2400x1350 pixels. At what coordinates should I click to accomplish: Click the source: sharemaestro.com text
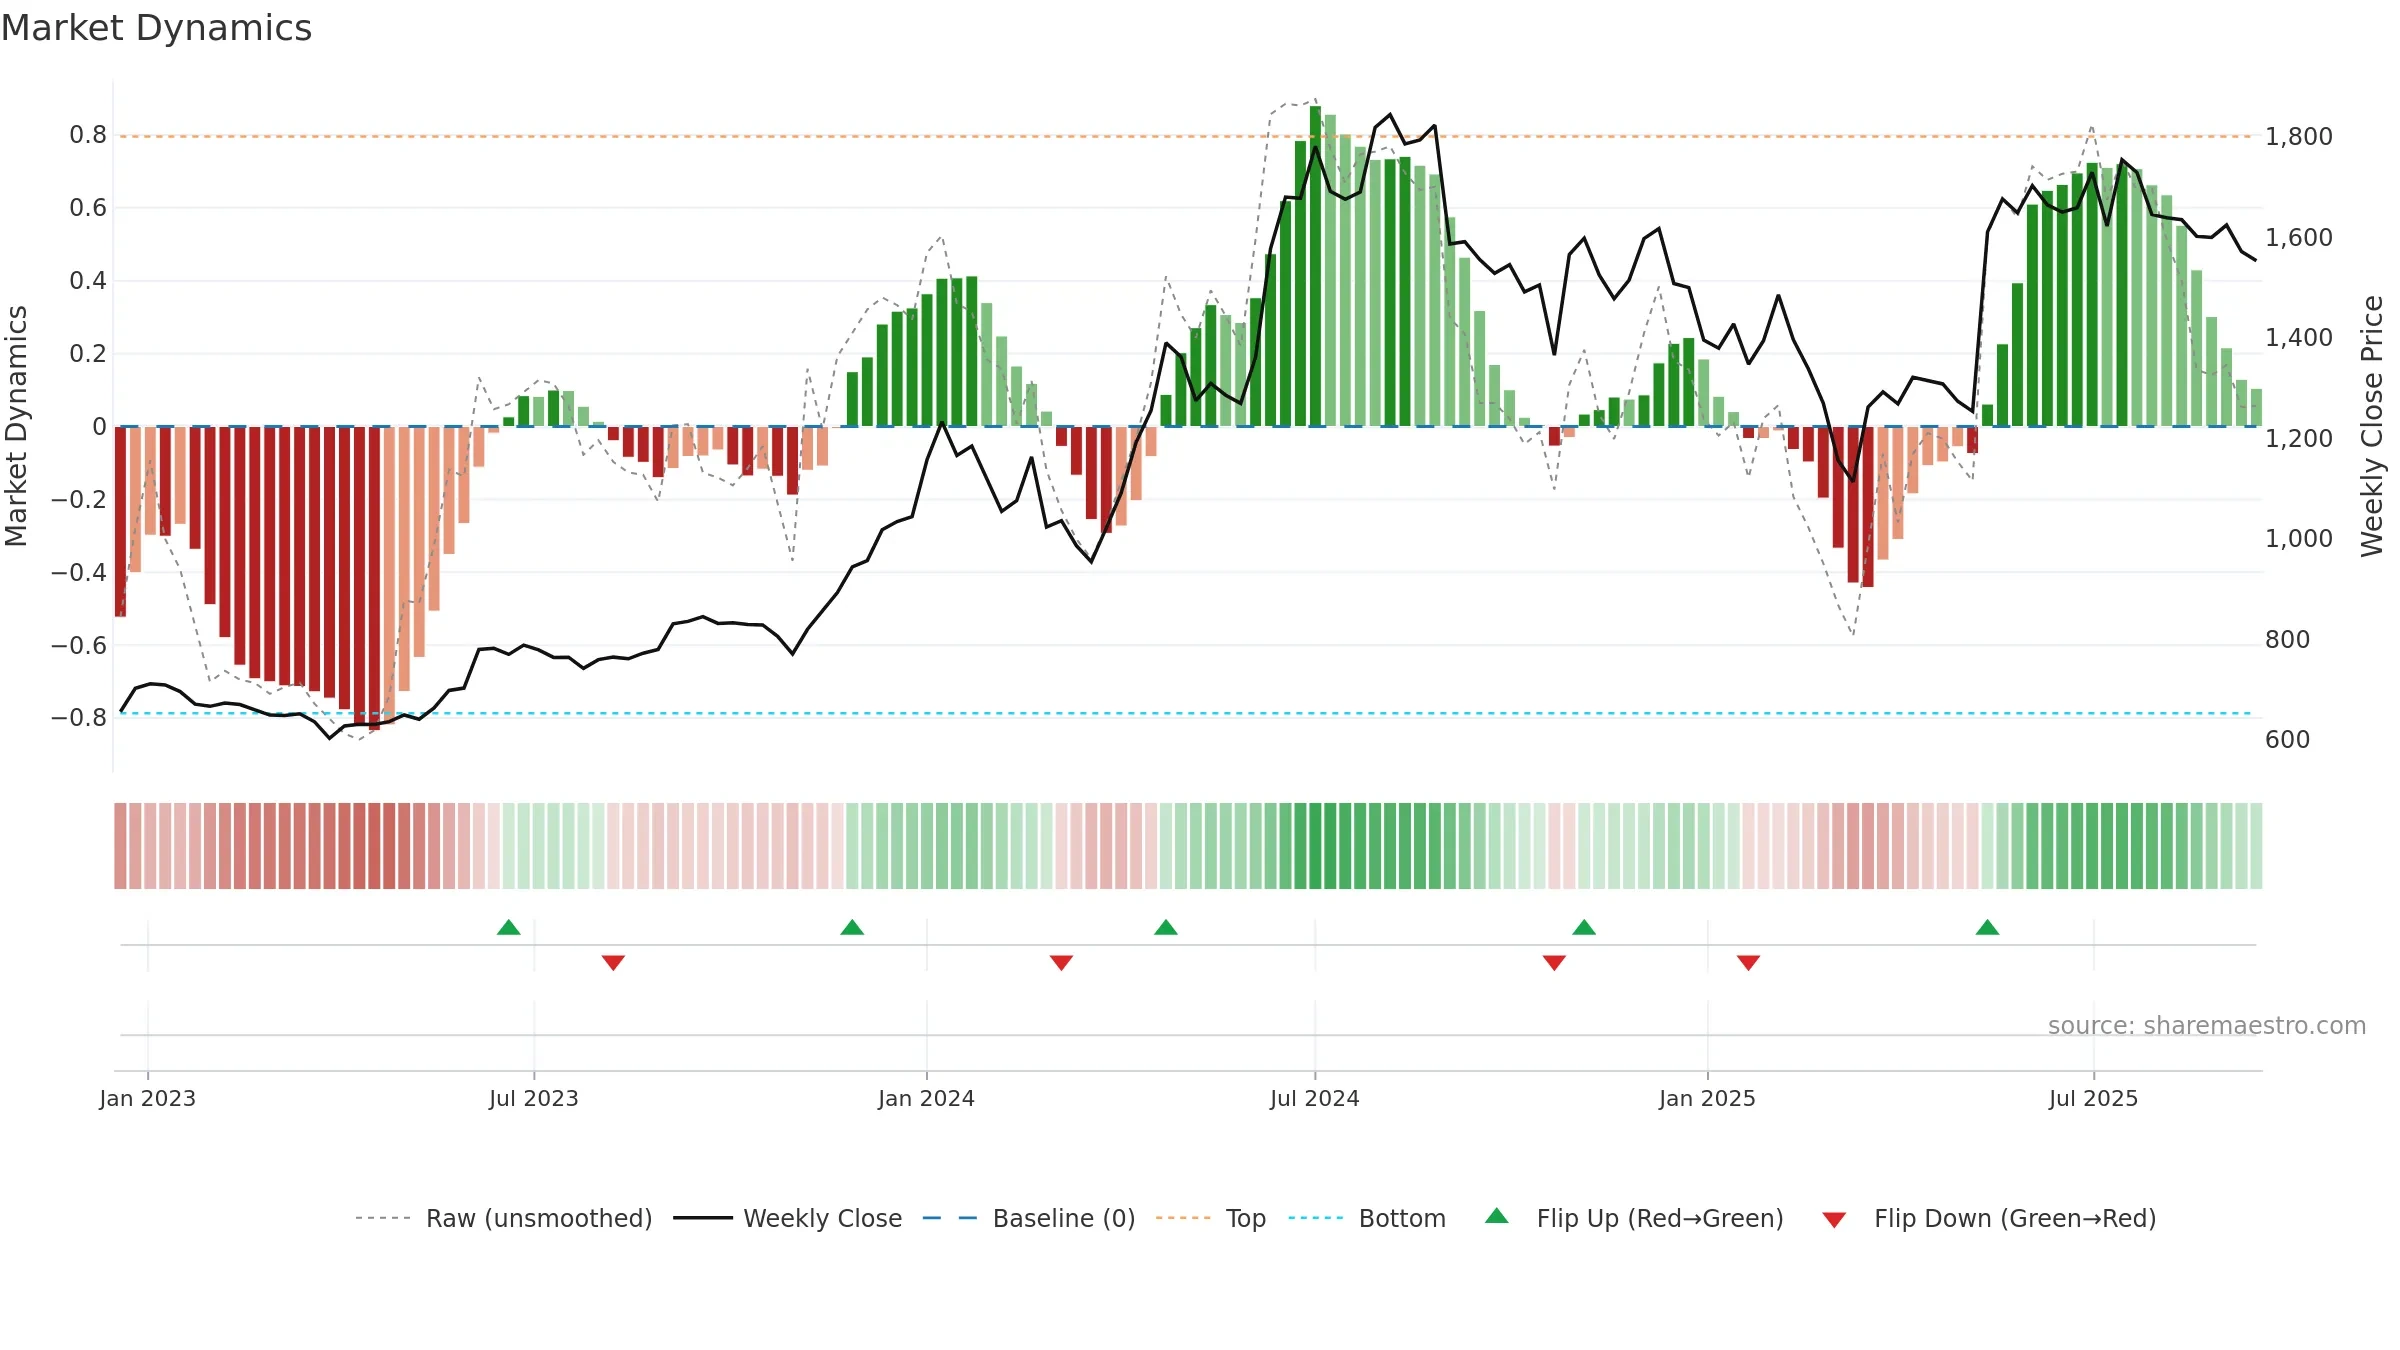coord(2207,1025)
